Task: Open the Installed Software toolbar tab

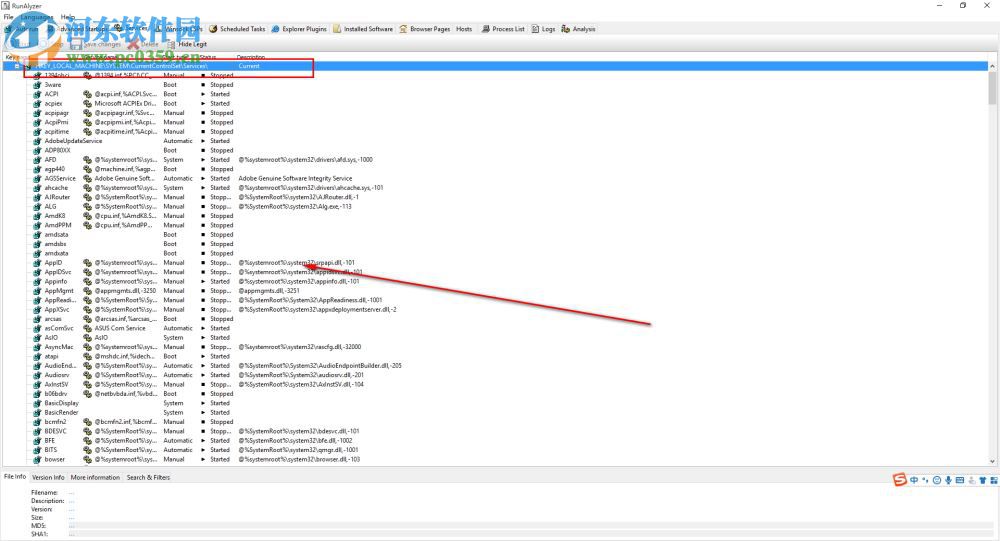Action: click(x=363, y=29)
